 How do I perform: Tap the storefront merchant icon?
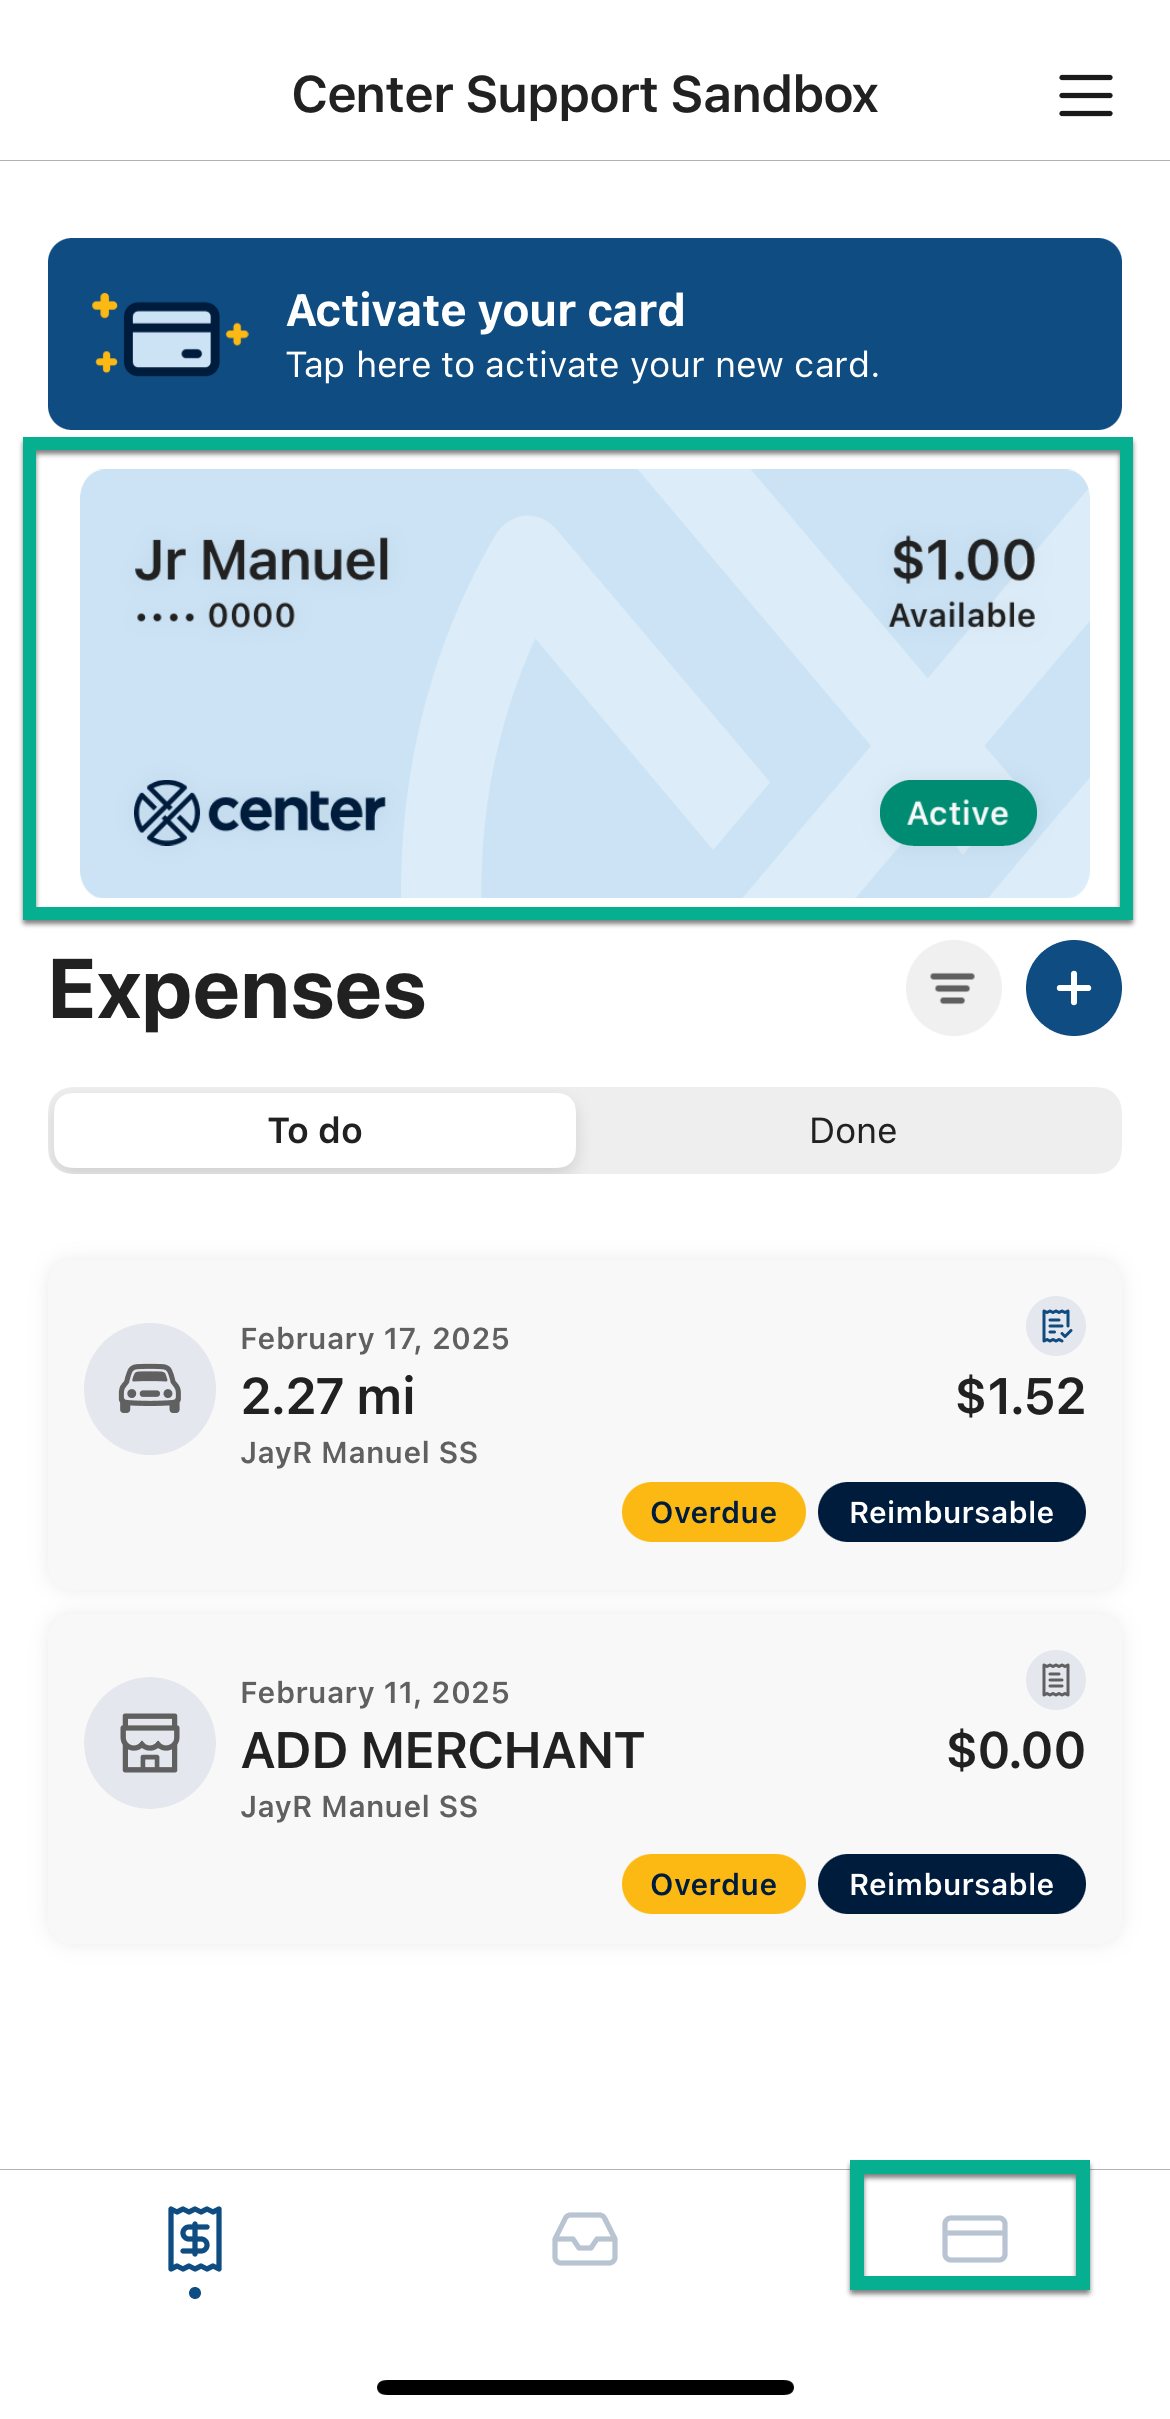150,1743
